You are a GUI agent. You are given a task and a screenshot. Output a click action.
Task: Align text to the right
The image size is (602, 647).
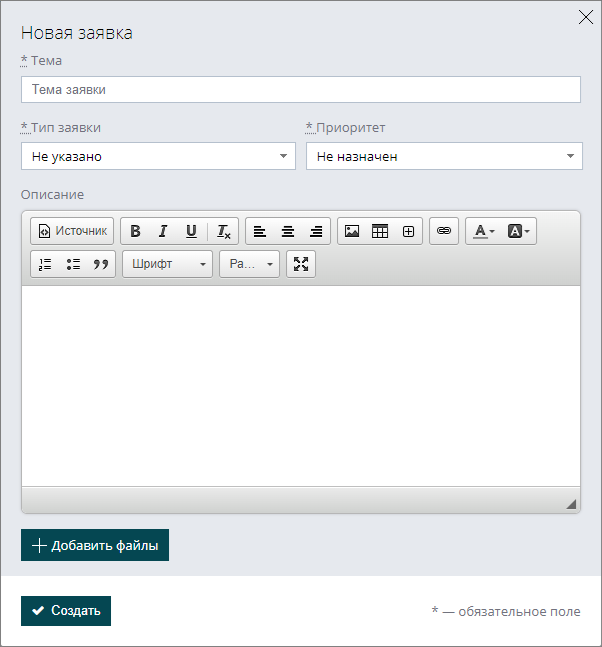316,231
